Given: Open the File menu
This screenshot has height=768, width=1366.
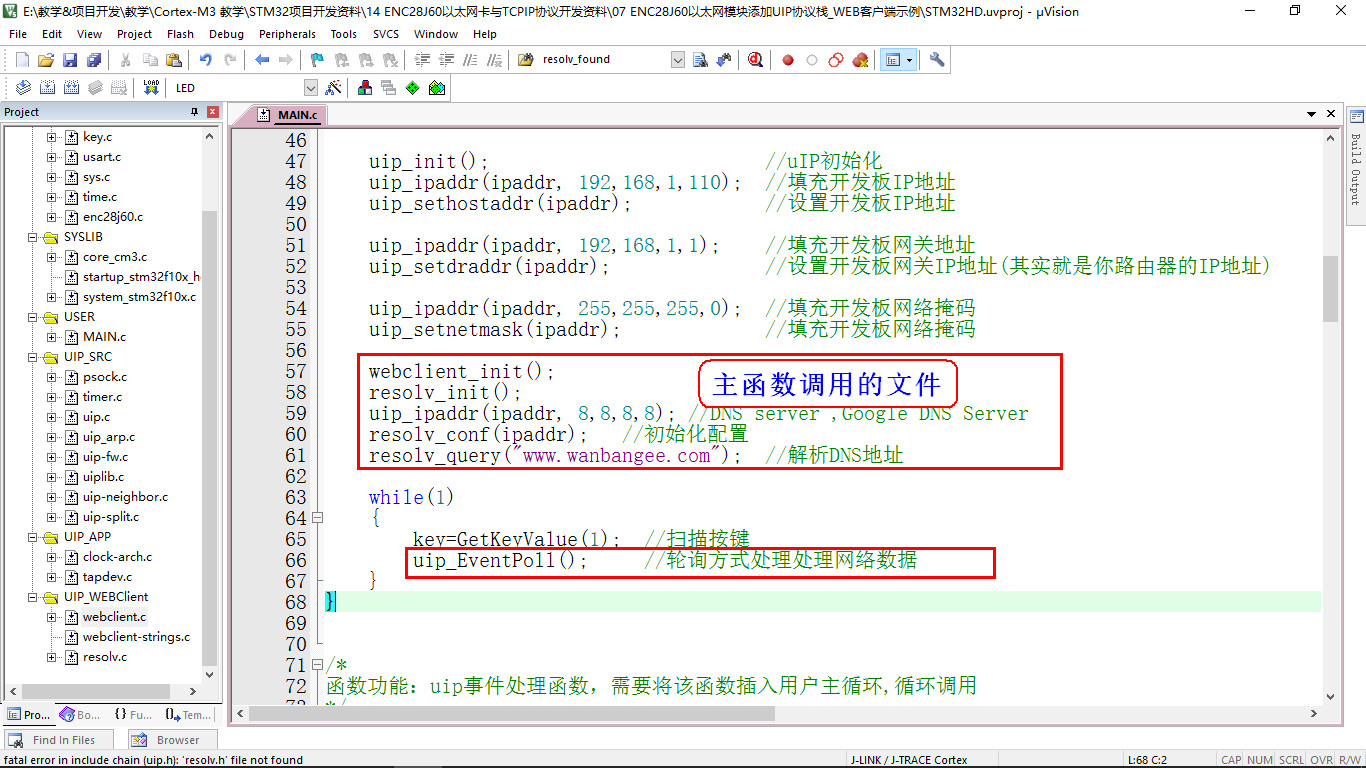Looking at the screenshot, I should click(18, 34).
